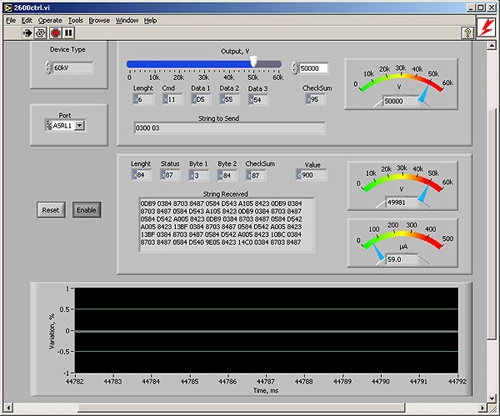The height and width of the screenshot is (416, 500).
Task: Open the Operate menu
Action: pyautogui.click(x=50, y=21)
